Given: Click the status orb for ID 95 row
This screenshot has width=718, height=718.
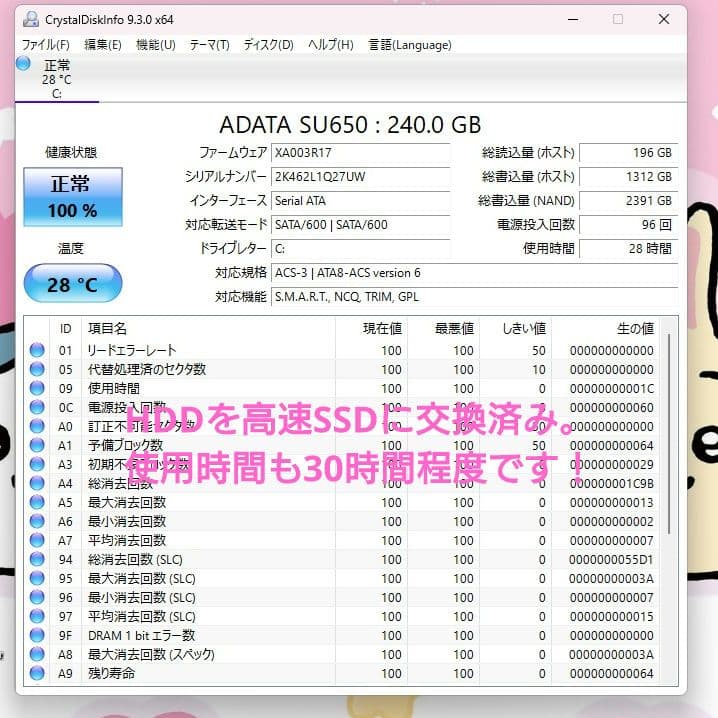Looking at the screenshot, I should click(x=37, y=578).
